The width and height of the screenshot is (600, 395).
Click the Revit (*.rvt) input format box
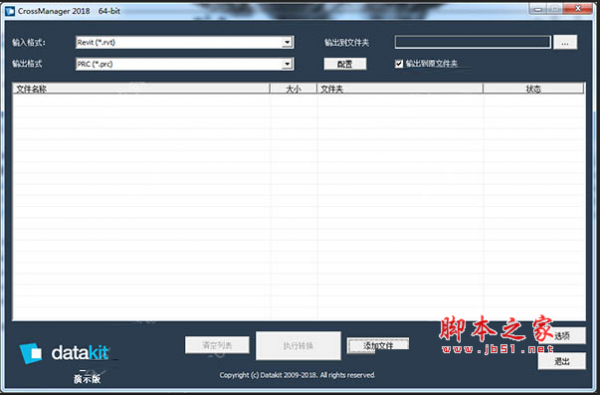click(184, 42)
